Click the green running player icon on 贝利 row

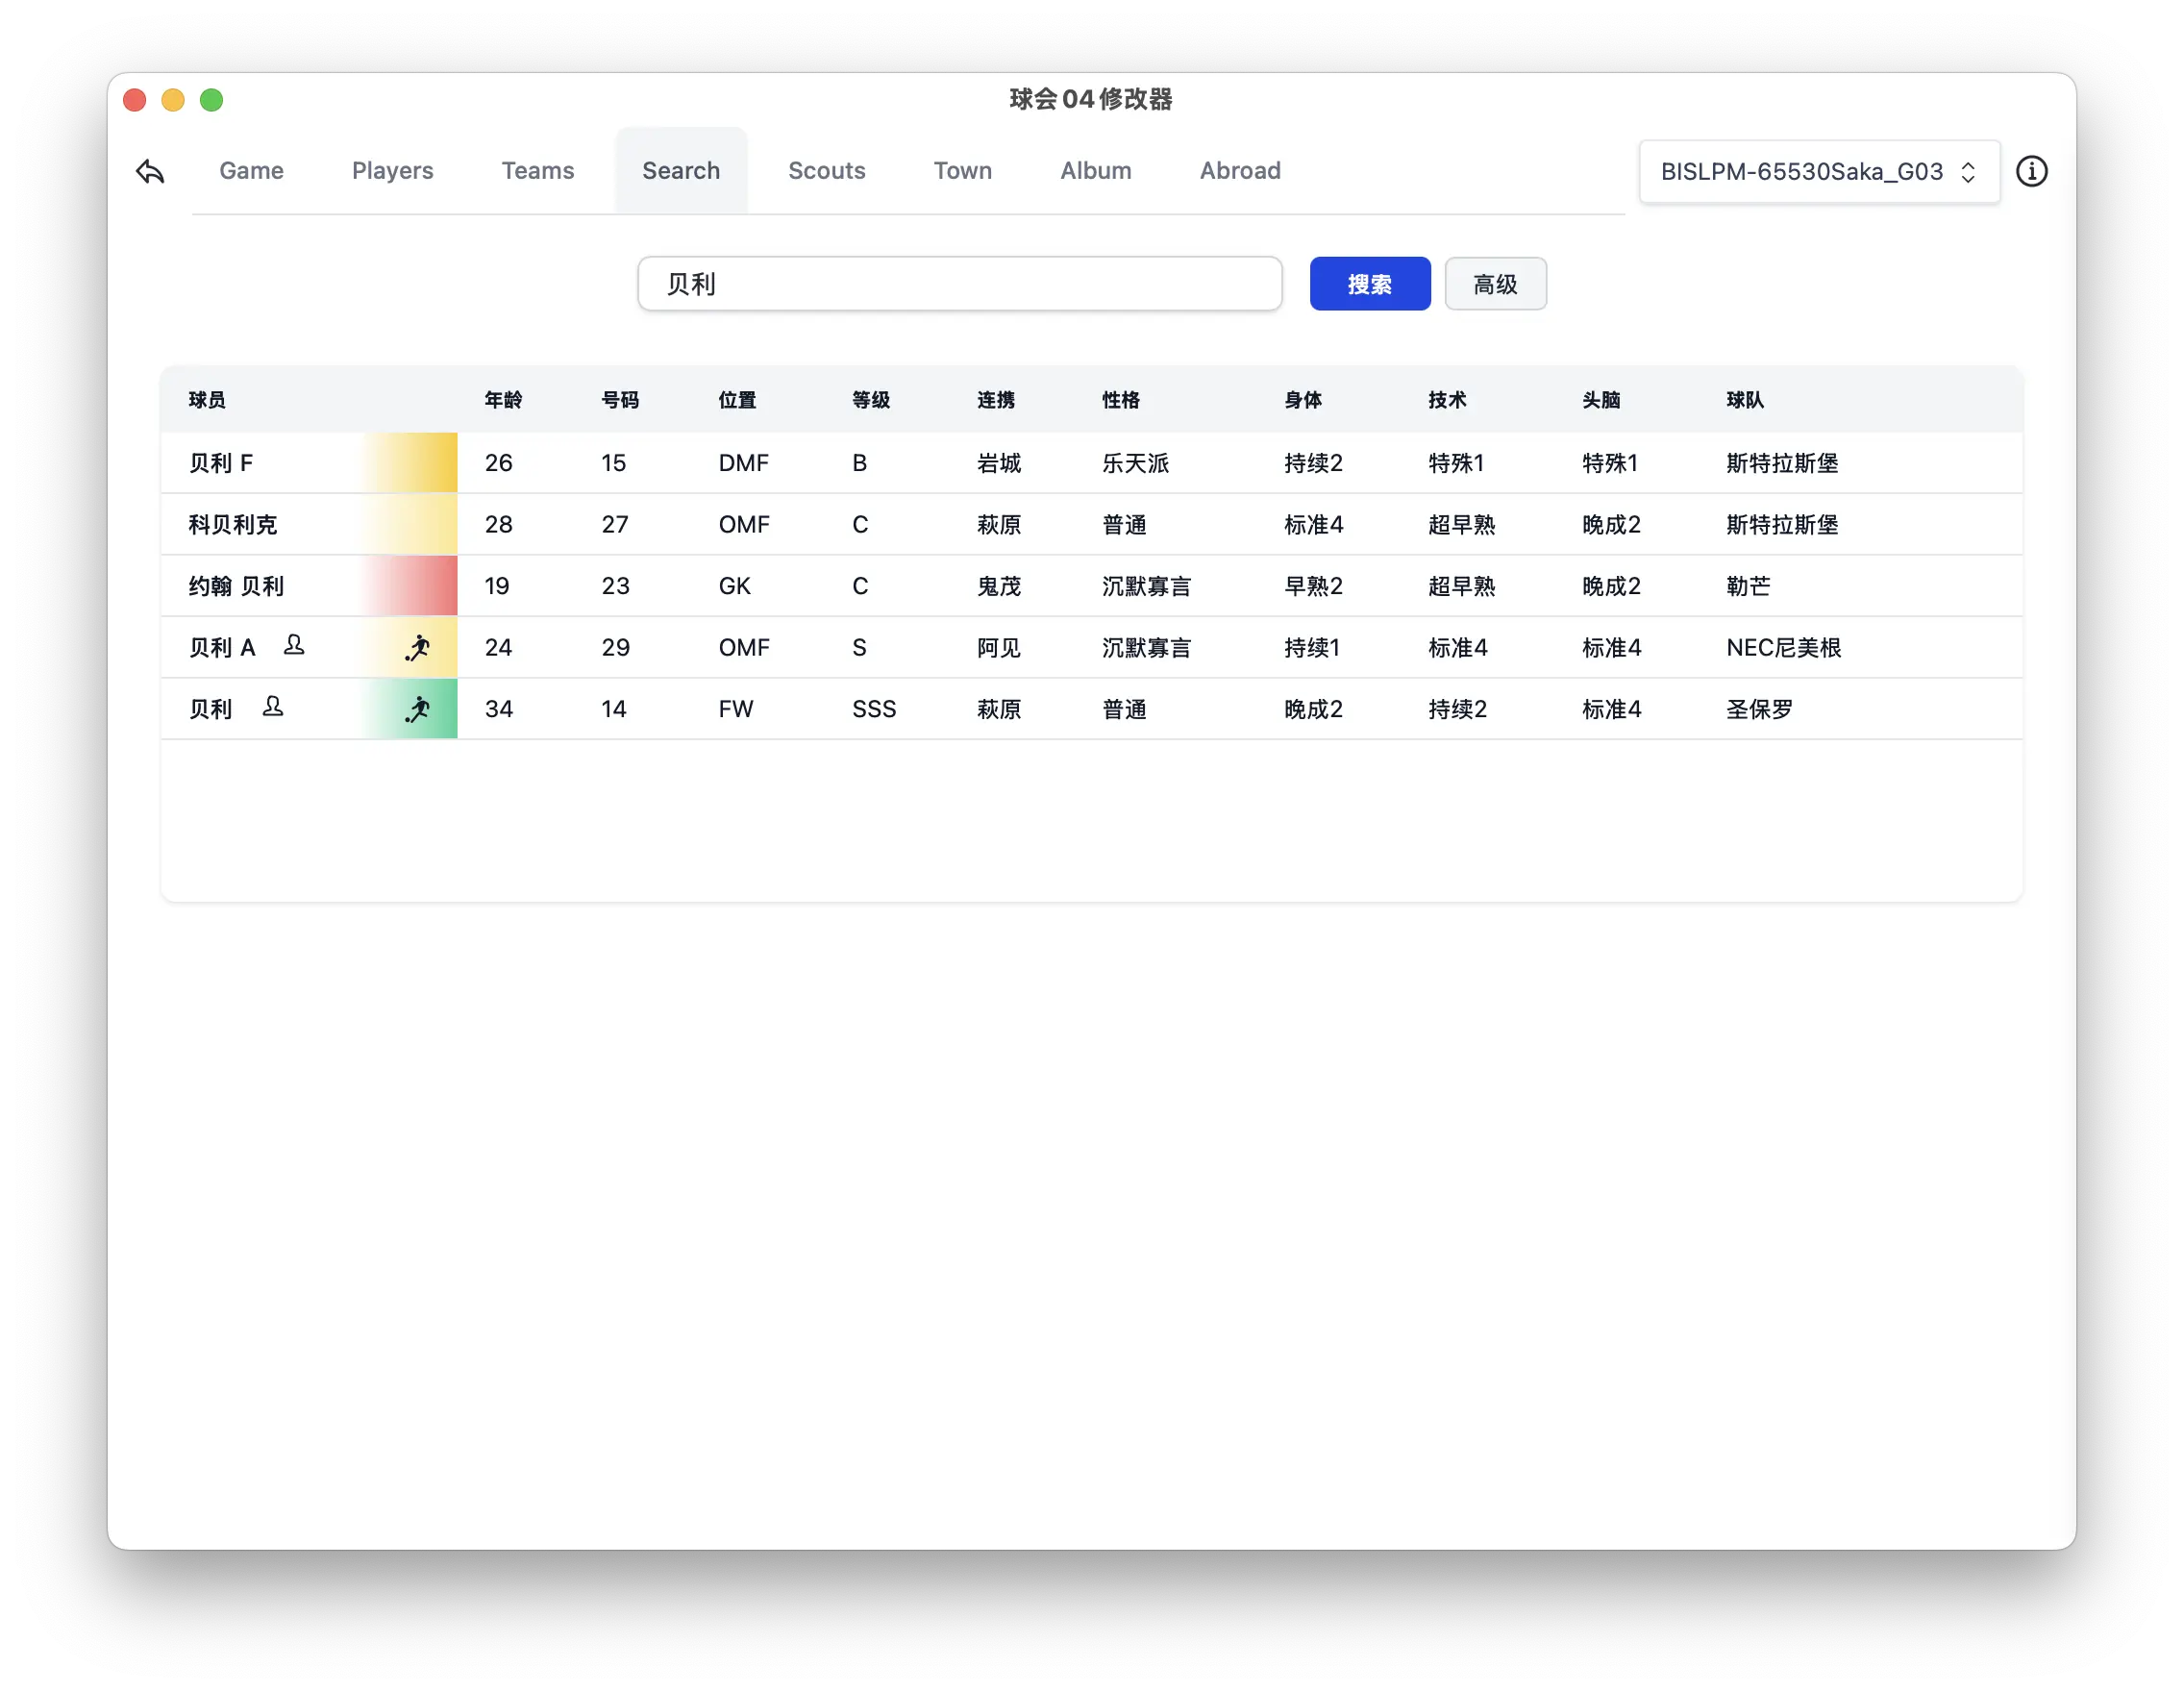tap(418, 708)
